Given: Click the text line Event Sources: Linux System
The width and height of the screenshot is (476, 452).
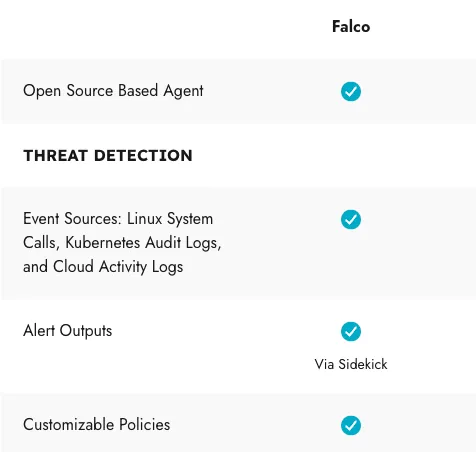Looking at the screenshot, I should pyautogui.click(x=118, y=219).
